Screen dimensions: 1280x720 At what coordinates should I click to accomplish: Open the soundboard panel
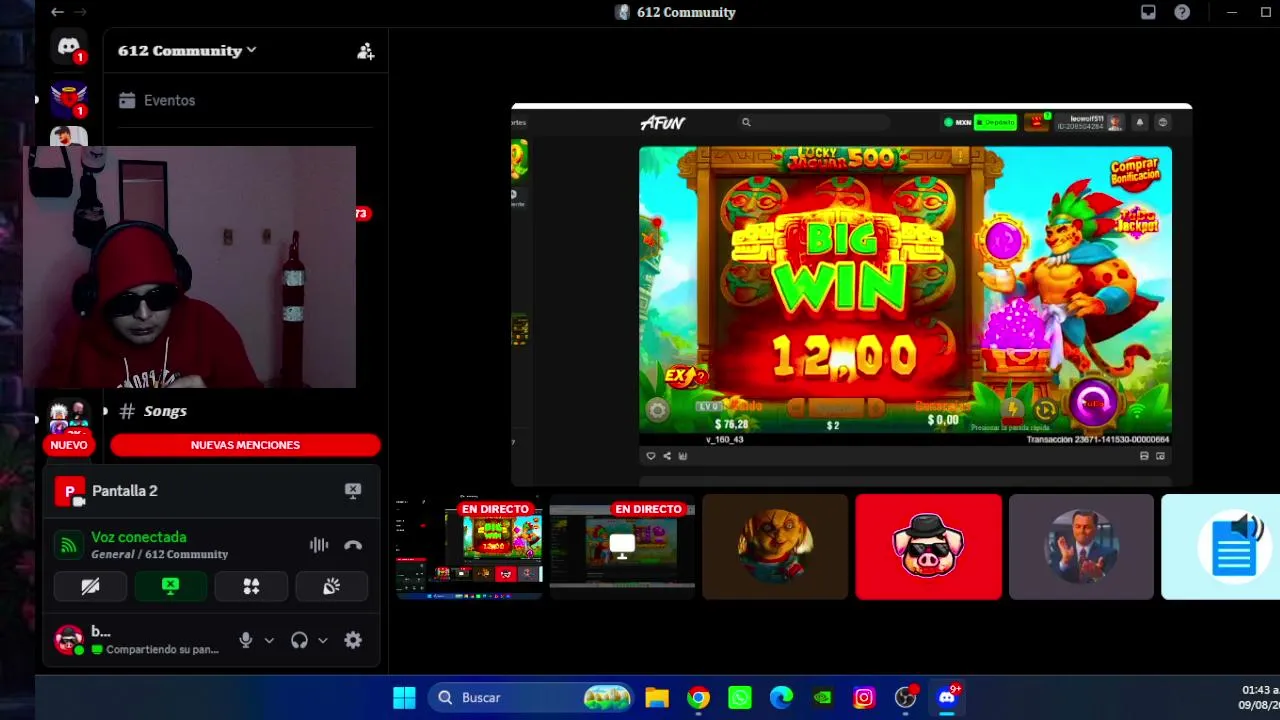331,587
